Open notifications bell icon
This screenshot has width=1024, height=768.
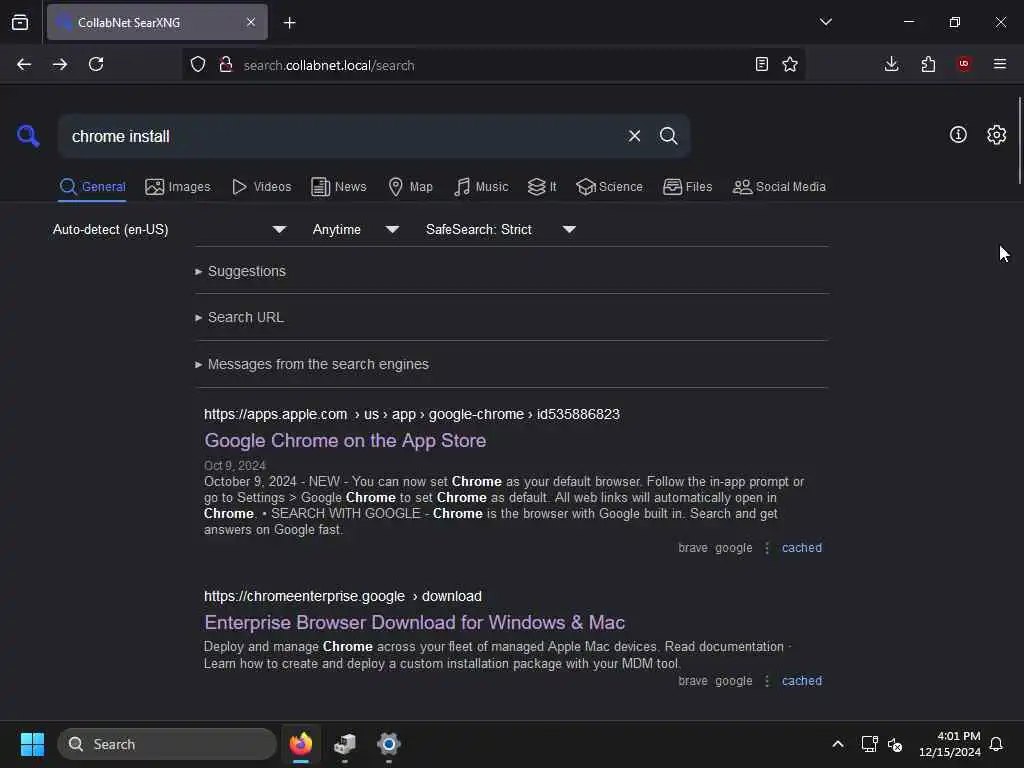pos(996,744)
